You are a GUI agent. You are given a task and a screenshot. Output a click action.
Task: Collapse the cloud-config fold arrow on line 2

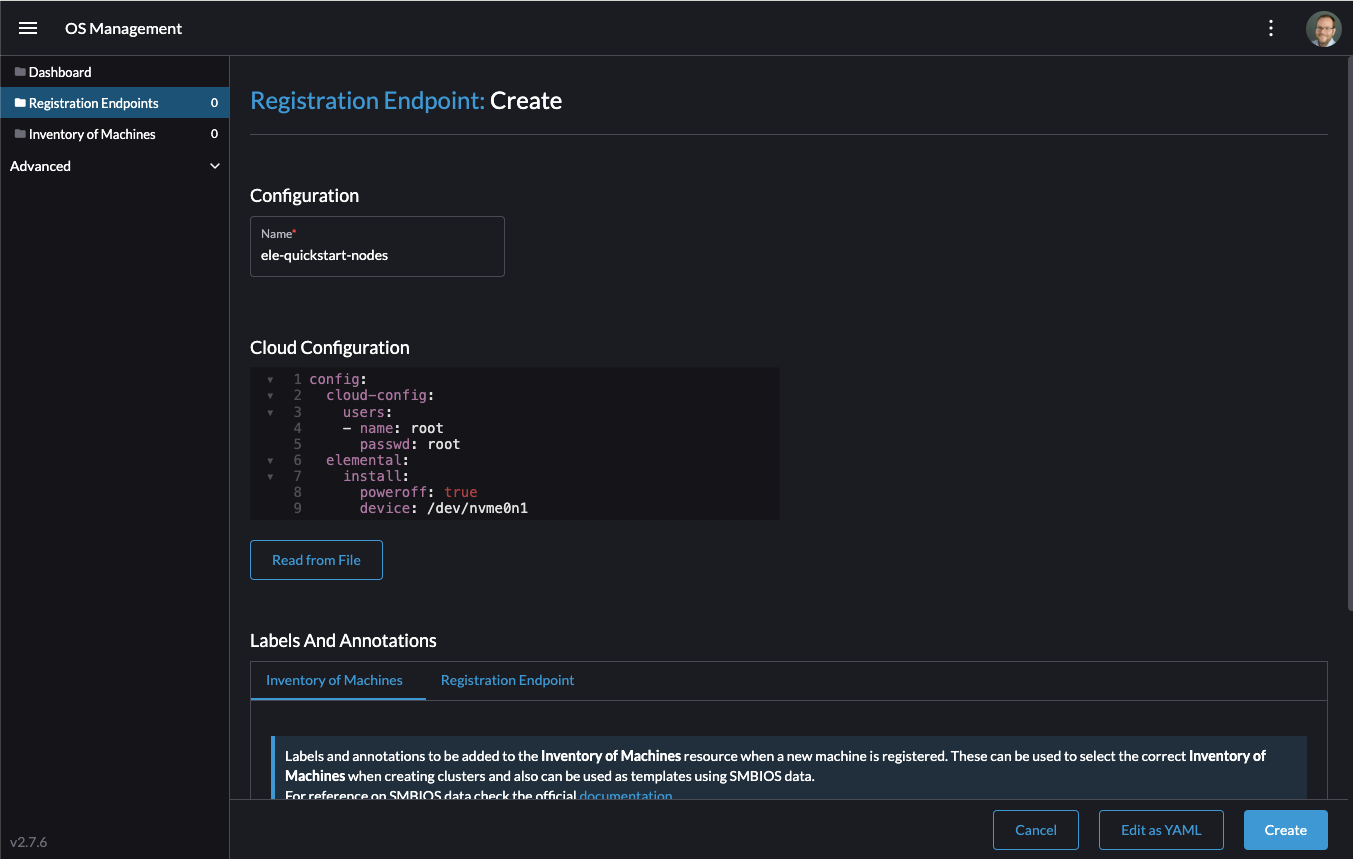coord(270,396)
